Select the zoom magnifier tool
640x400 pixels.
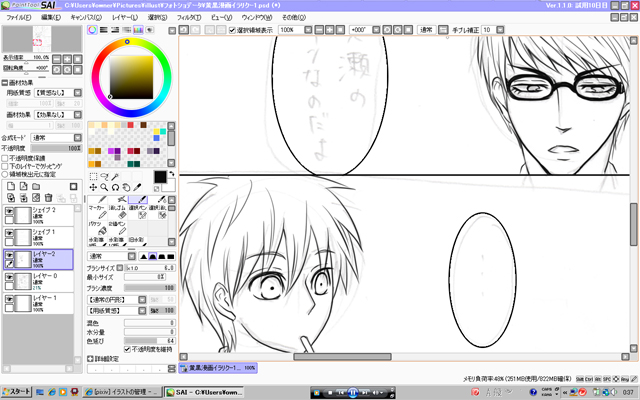104,187
